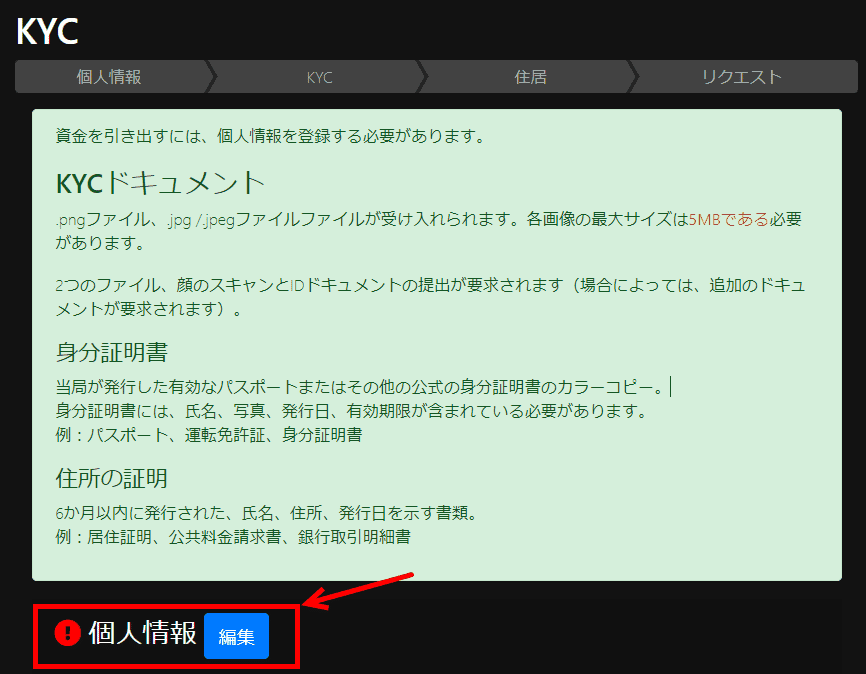866x674 pixels.
Task: Click the line starting 身分証明書には、氏名、写真
Action: pos(351,411)
